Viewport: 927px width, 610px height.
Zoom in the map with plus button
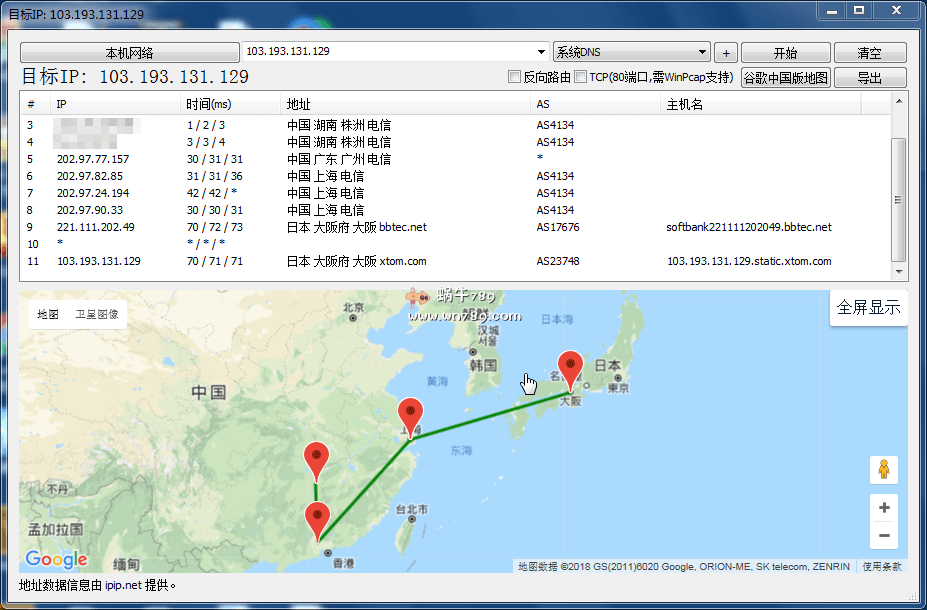883,508
